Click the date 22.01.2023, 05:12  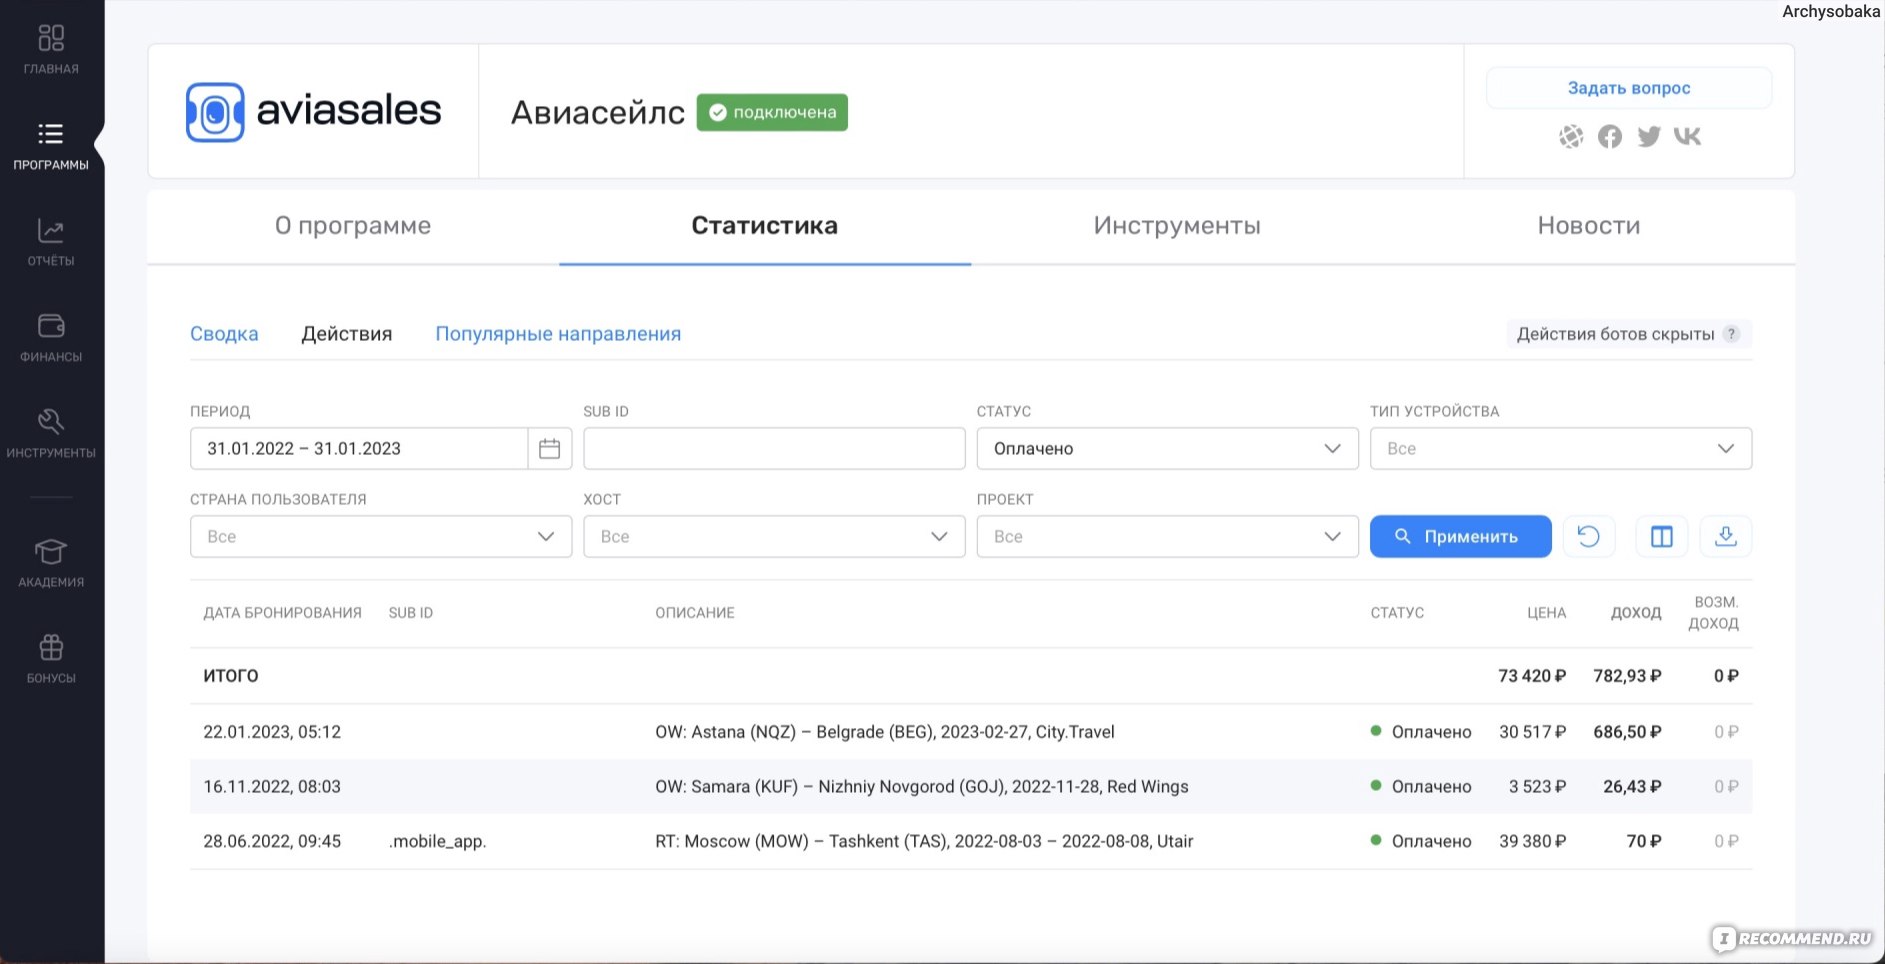tap(272, 732)
